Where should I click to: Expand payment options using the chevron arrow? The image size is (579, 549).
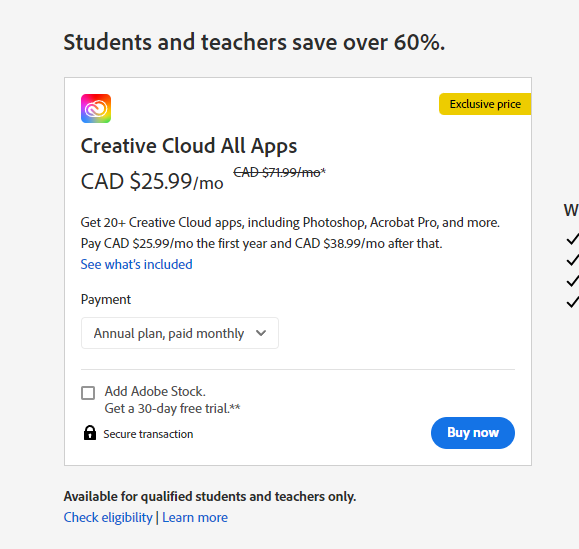click(x=261, y=333)
